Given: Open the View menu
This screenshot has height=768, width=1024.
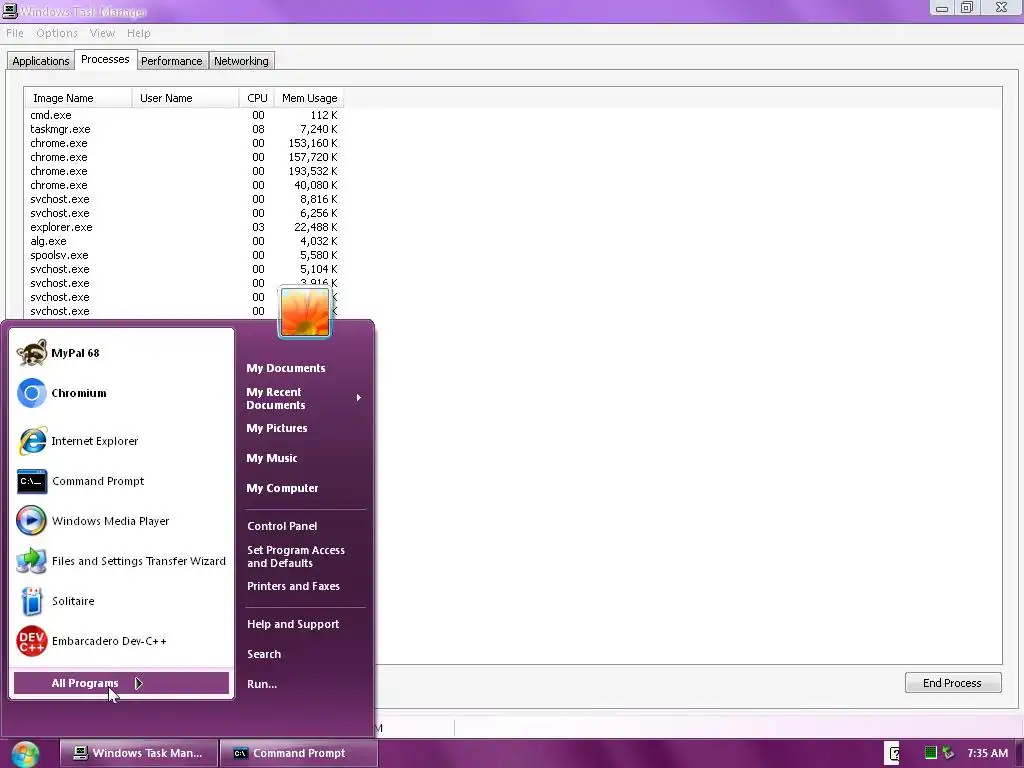Looking at the screenshot, I should pos(102,33).
